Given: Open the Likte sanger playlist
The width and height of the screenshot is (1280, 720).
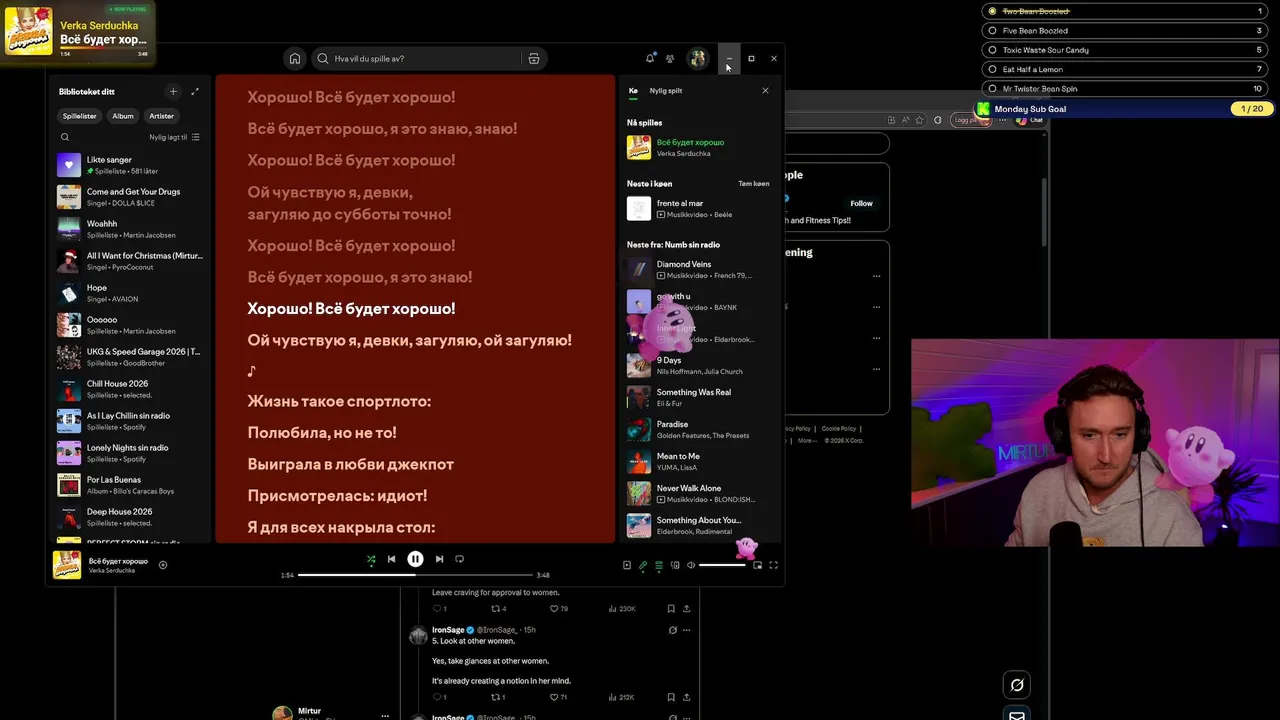Looking at the screenshot, I should [x=130, y=165].
